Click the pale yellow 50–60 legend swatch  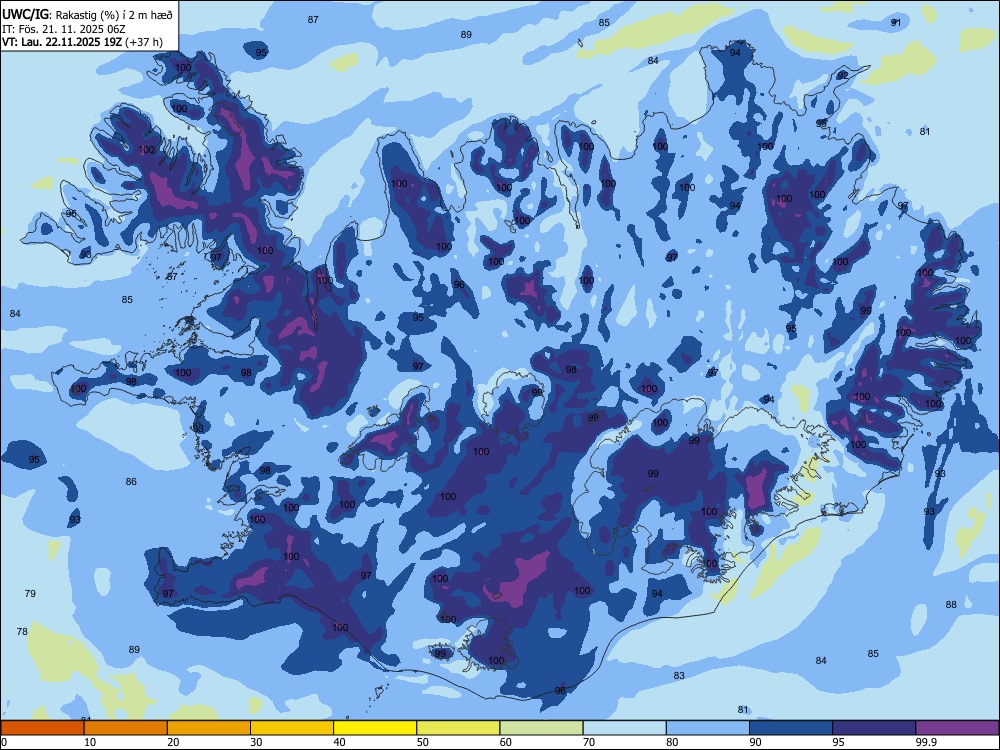pos(458,728)
